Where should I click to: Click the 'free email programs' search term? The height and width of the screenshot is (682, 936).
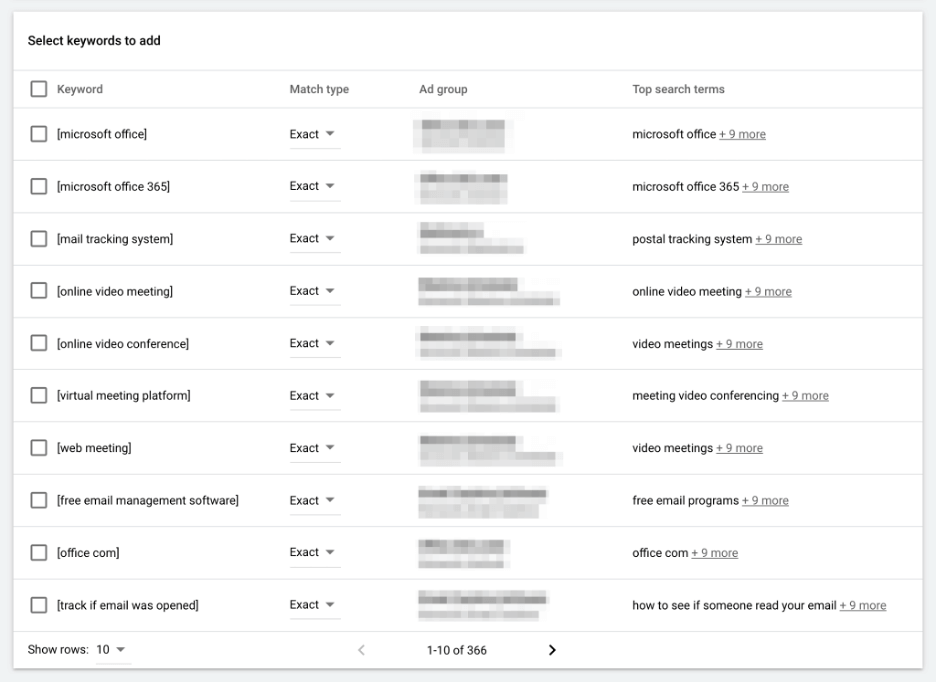click(x=685, y=500)
